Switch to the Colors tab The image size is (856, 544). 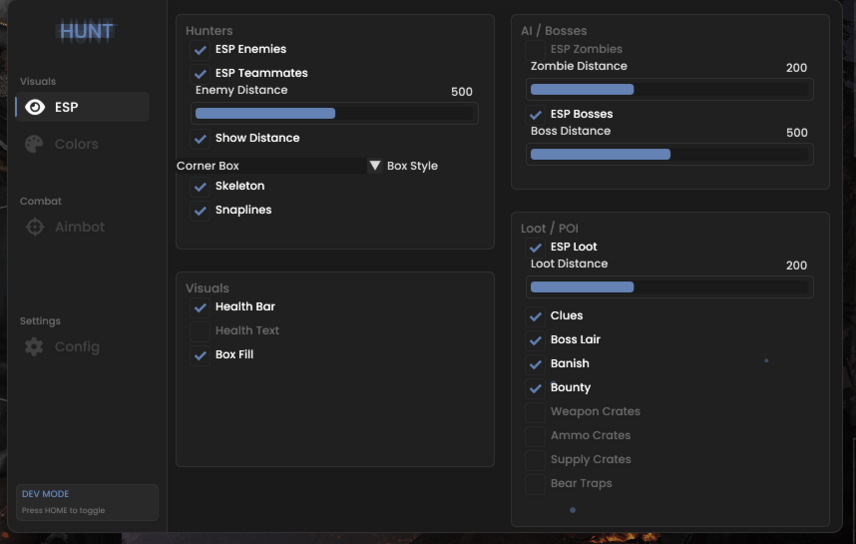[x=76, y=144]
